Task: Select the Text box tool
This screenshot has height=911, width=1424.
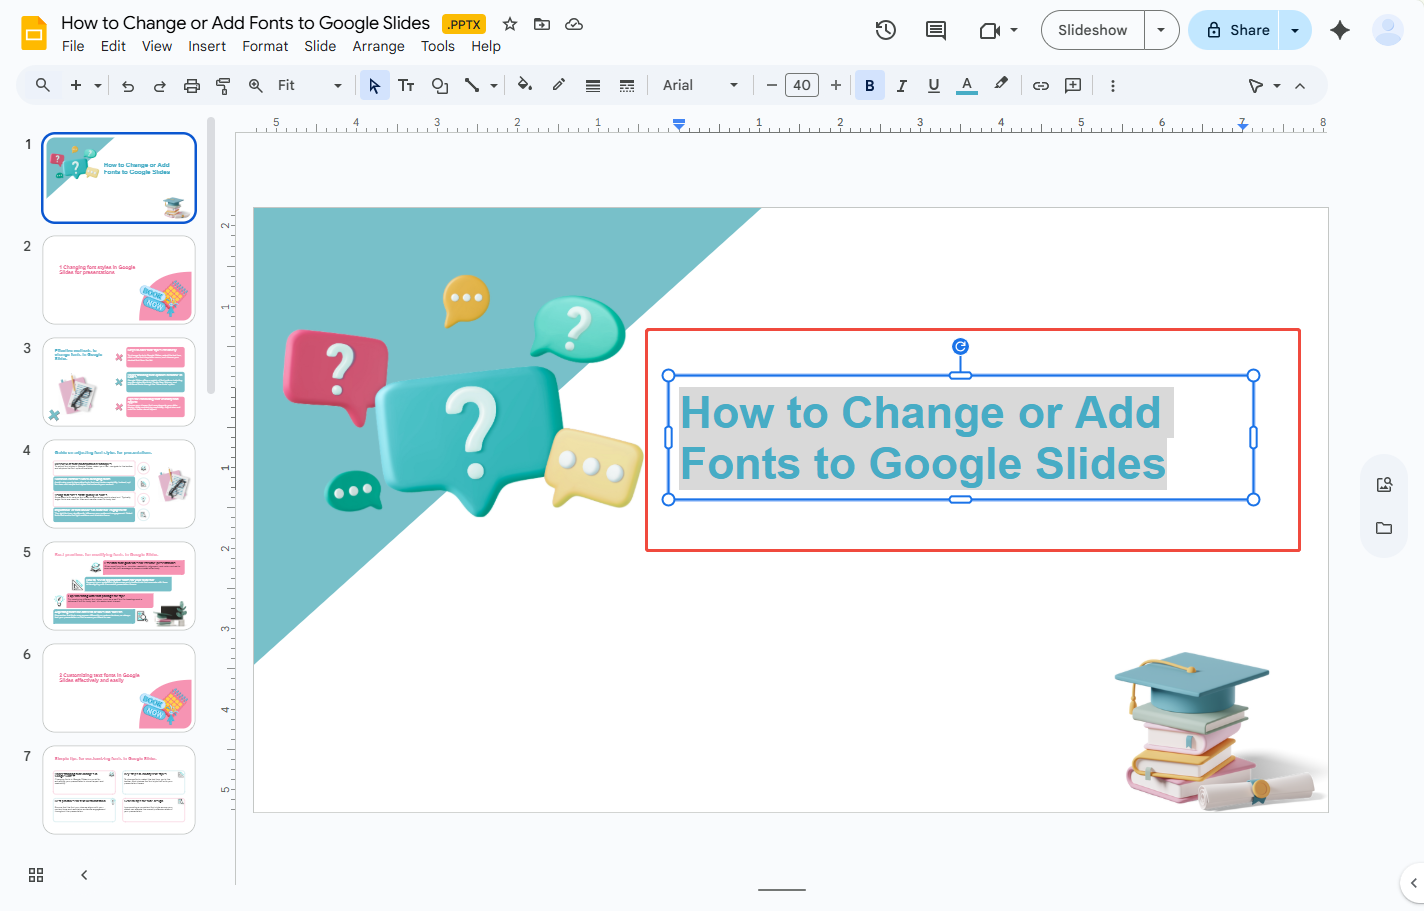Action: point(406,85)
